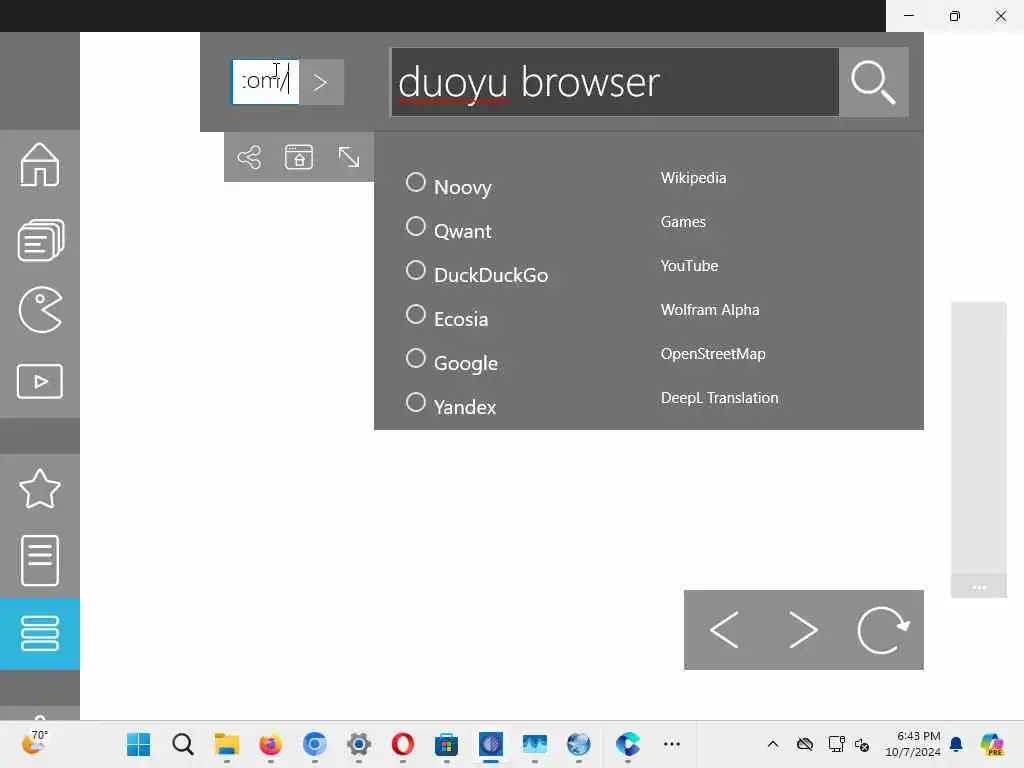Open taskbar Search icon

pos(183,744)
